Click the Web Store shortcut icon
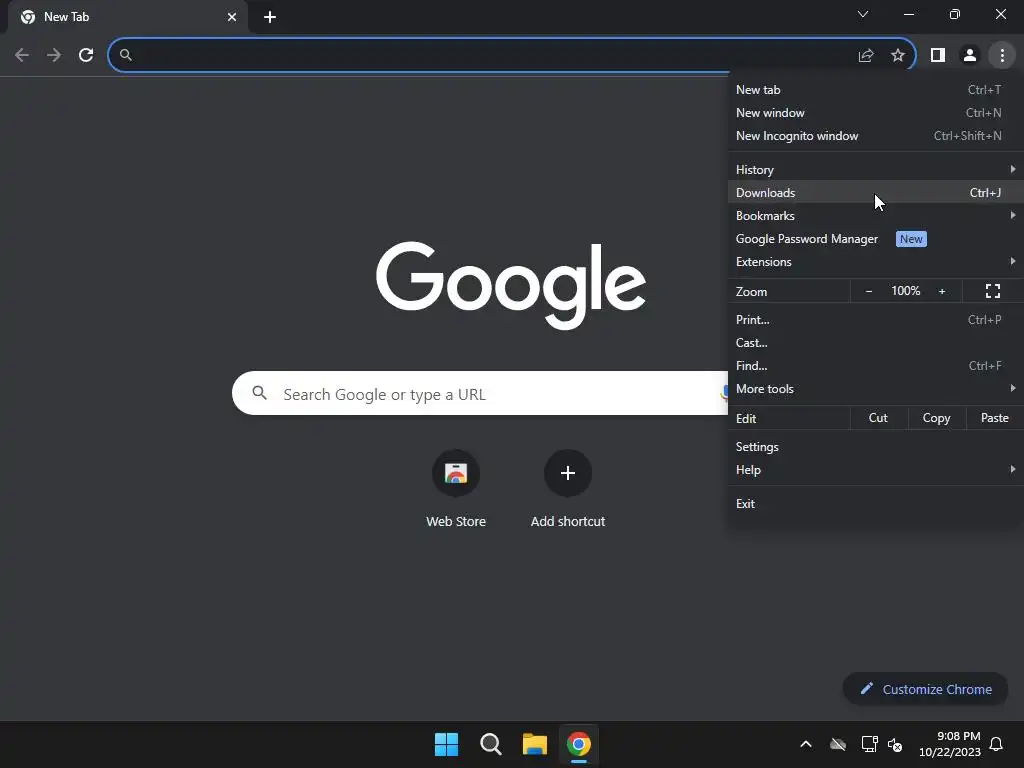Viewport: 1024px width, 768px height. point(456,473)
